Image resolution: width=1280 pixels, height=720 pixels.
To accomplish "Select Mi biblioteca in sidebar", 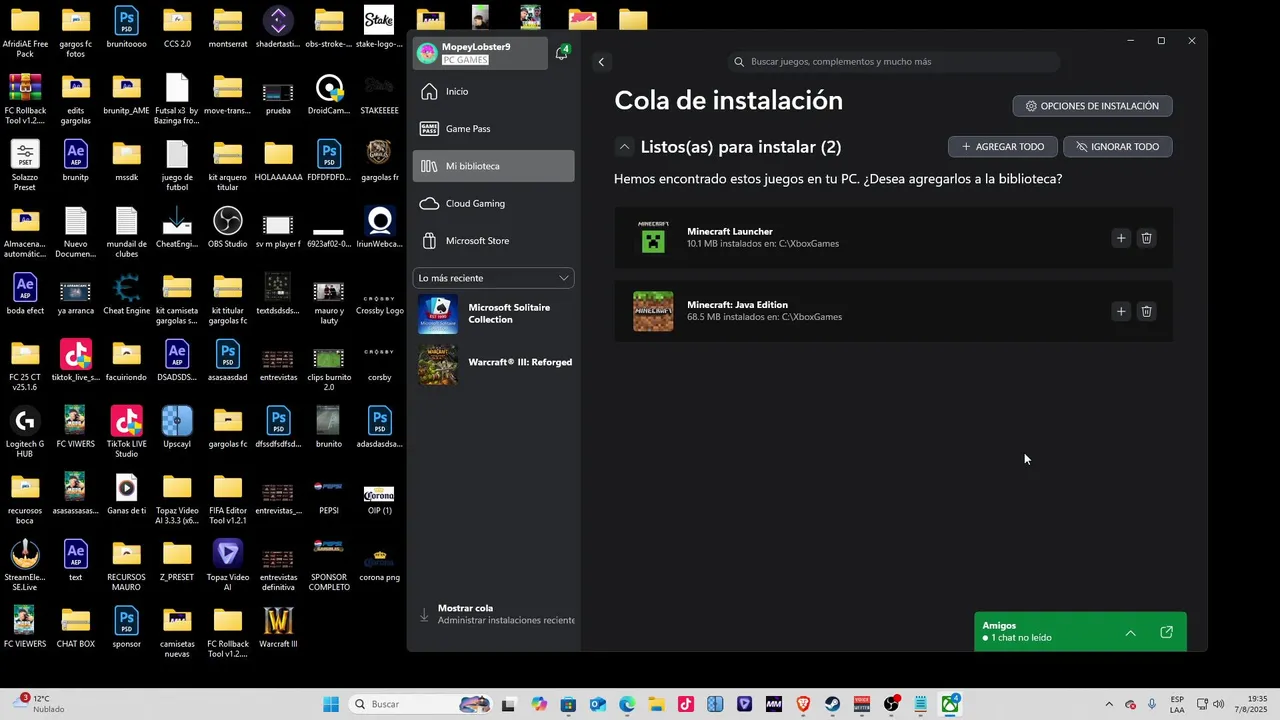I will point(494,166).
